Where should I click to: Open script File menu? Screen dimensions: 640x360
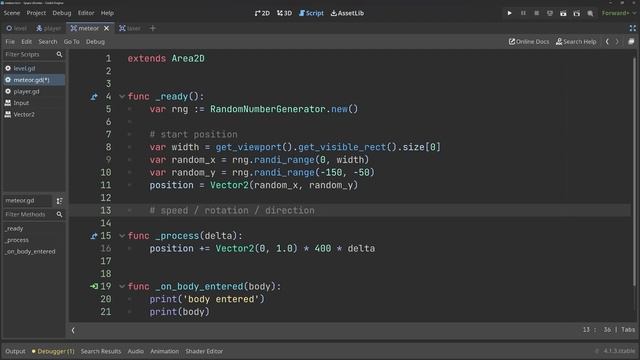pyautogui.click(x=10, y=42)
